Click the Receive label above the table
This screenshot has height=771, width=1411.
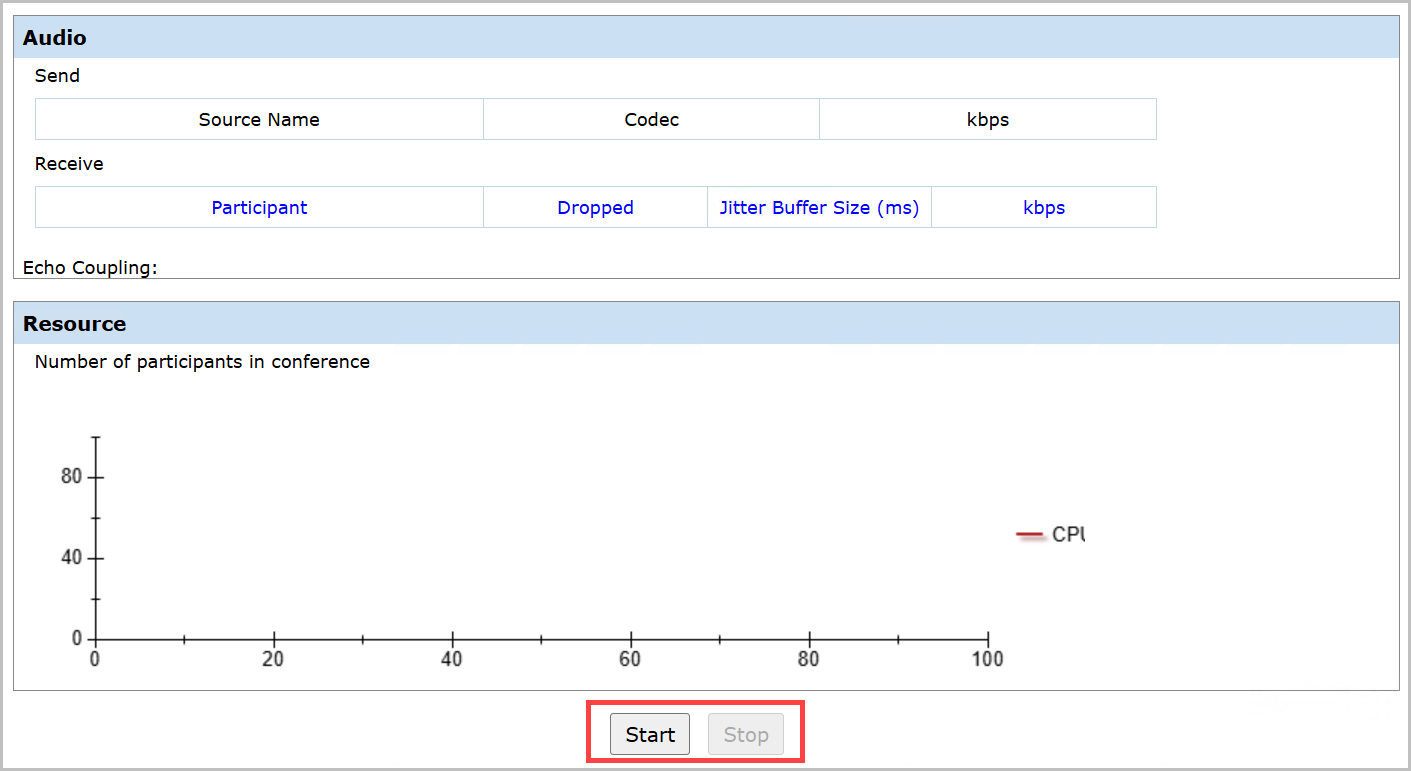[69, 164]
